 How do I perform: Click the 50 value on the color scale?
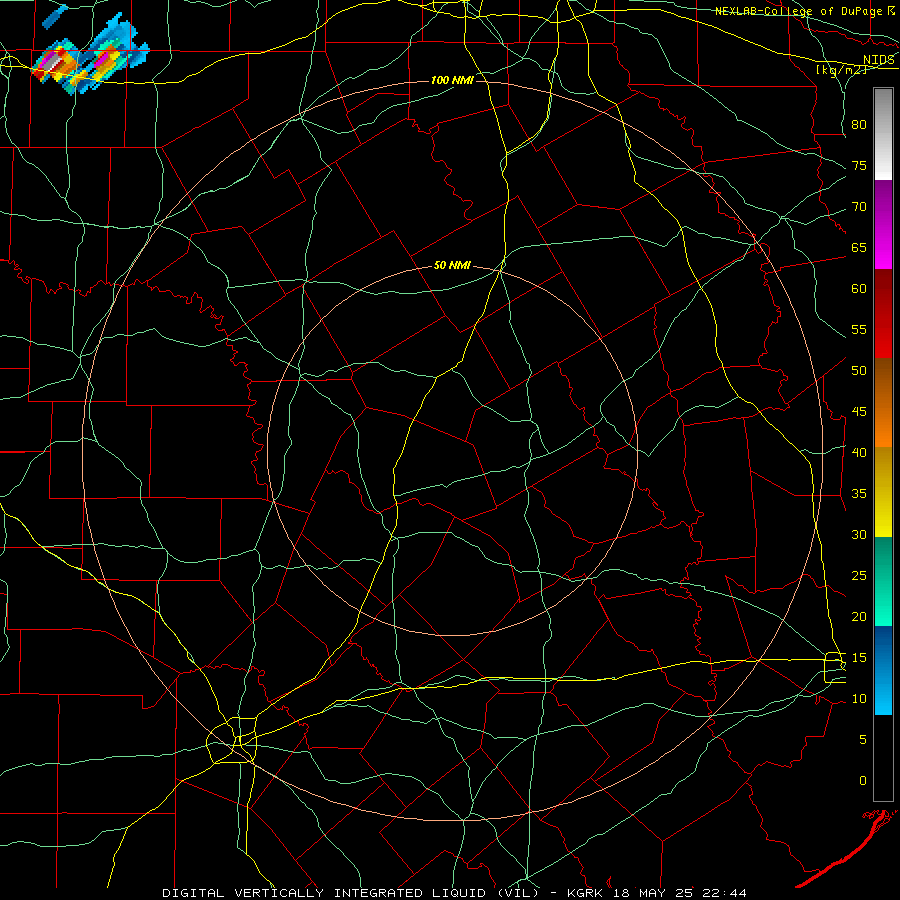coord(859,371)
